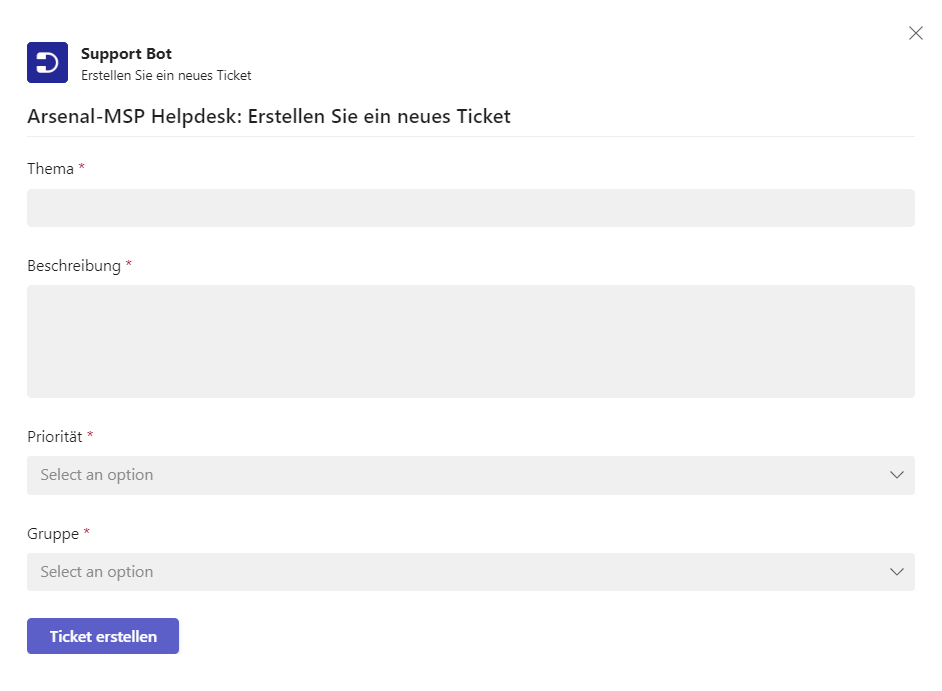This screenshot has height=691, width=942.
Task: Expand the Gruppe selection list
Action: pos(470,571)
